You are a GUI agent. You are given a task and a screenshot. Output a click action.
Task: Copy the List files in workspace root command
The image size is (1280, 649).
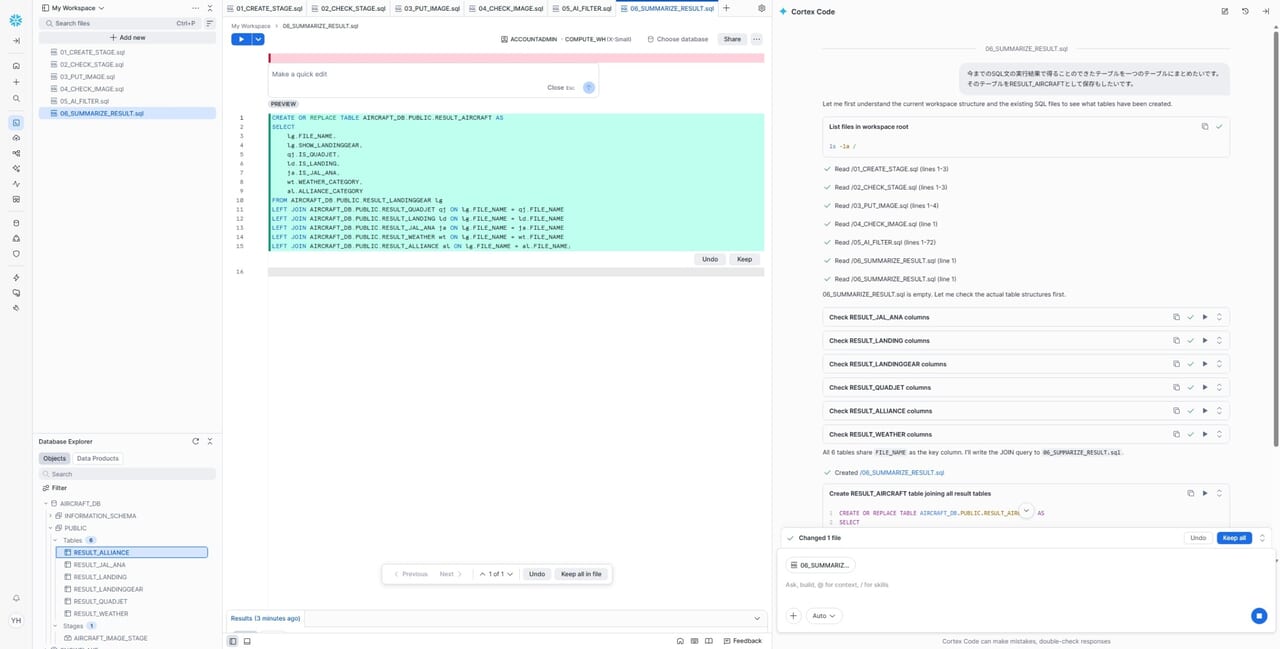pos(1204,127)
